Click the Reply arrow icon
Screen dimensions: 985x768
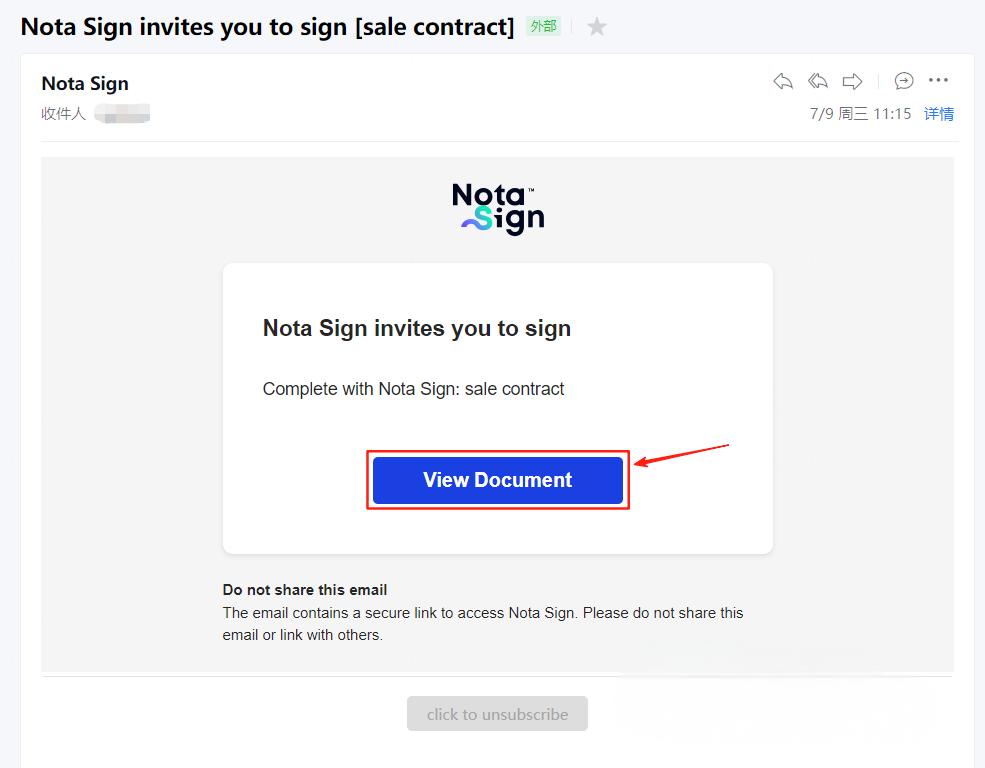[x=783, y=81]
